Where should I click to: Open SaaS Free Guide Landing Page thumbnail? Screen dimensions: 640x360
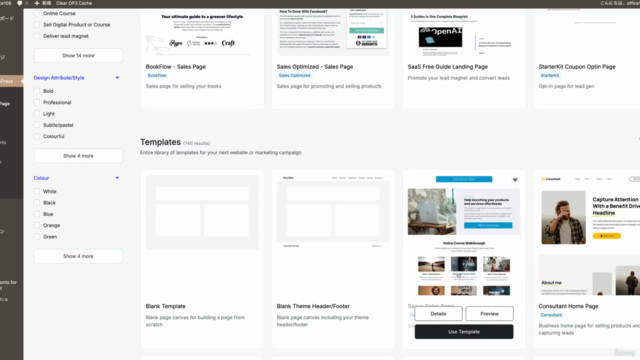click(x=464, y=33)
